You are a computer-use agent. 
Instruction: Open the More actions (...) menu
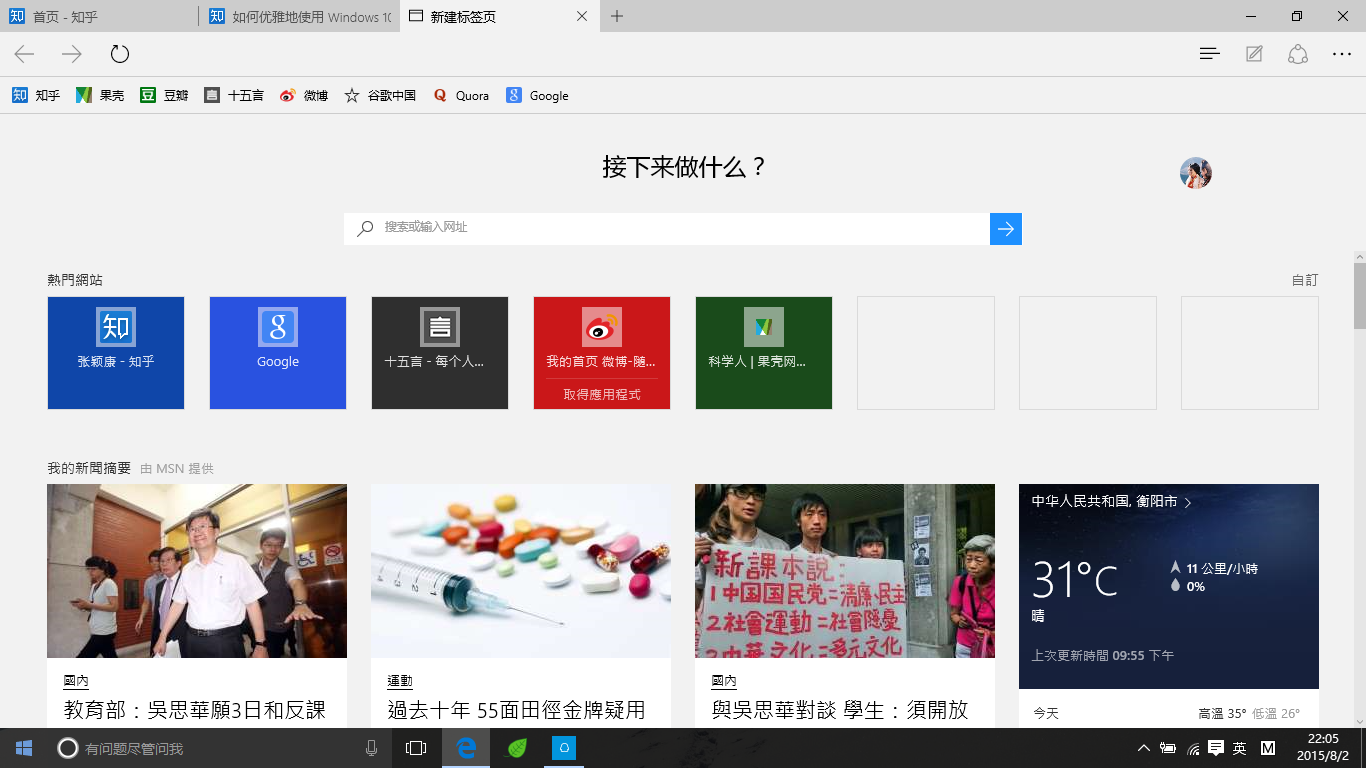[x=1342, y=54]
